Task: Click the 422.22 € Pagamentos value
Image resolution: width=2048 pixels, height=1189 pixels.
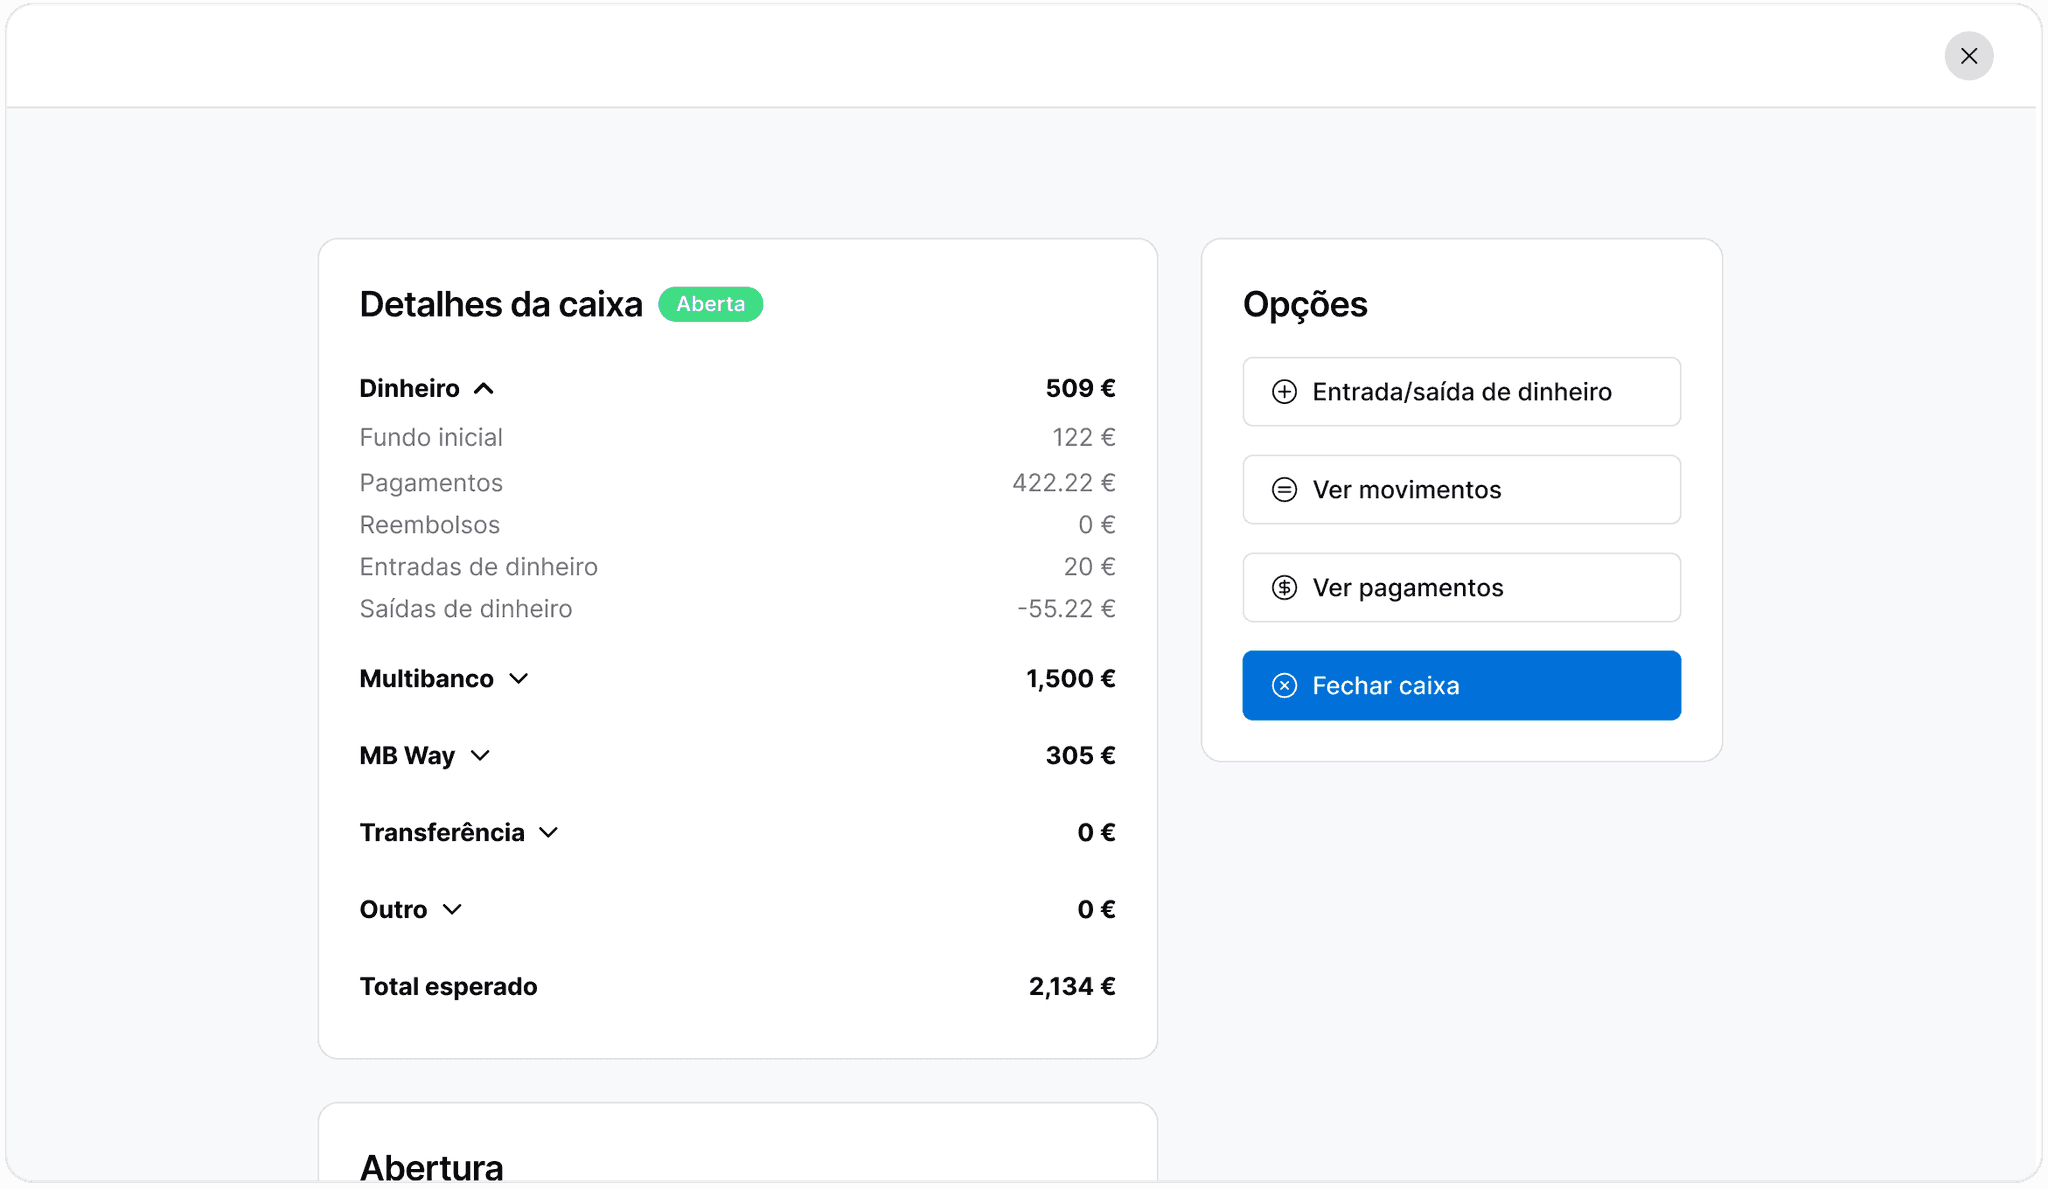Action: pyautogui.click(x=1064, y=483)
